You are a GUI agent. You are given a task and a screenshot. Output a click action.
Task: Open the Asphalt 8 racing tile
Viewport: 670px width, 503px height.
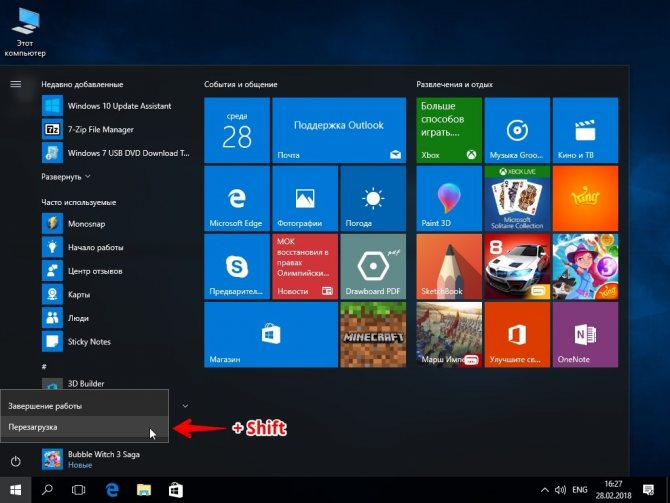pyautogui.click(x=517, y=266)
